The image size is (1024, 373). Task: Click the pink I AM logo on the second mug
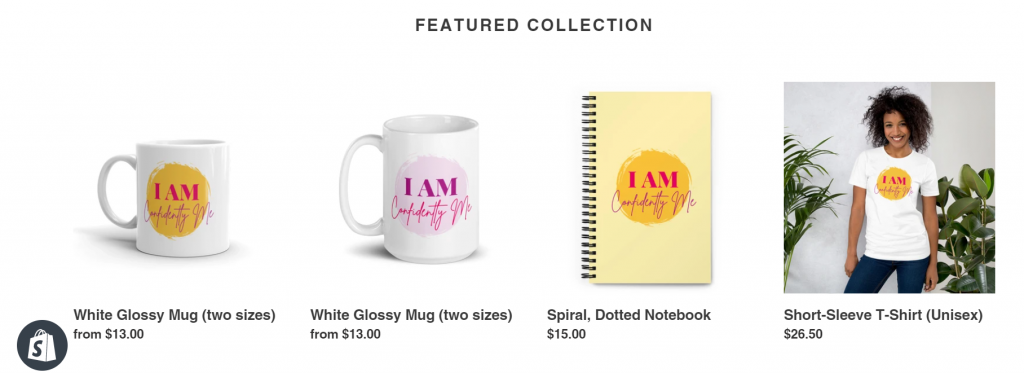tap(431, 195)
